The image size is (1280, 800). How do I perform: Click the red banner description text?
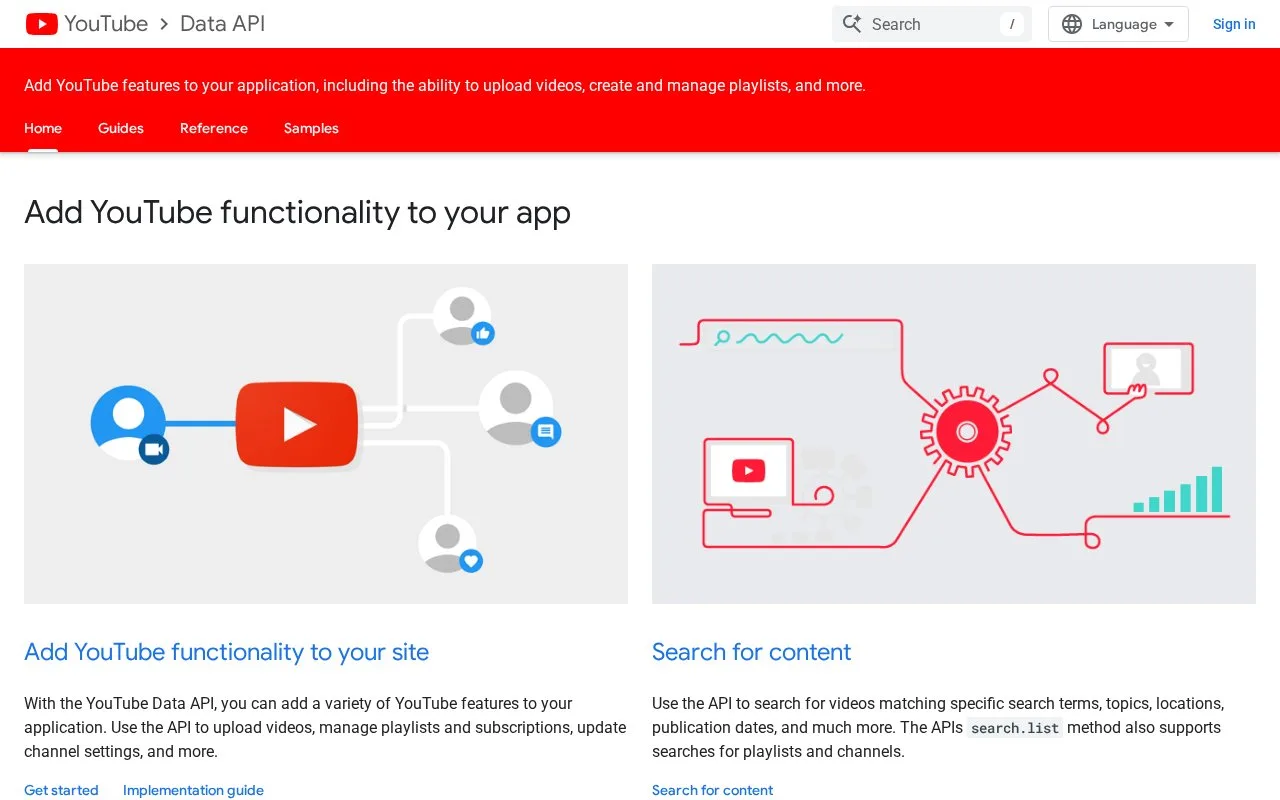tap(444, 86)
